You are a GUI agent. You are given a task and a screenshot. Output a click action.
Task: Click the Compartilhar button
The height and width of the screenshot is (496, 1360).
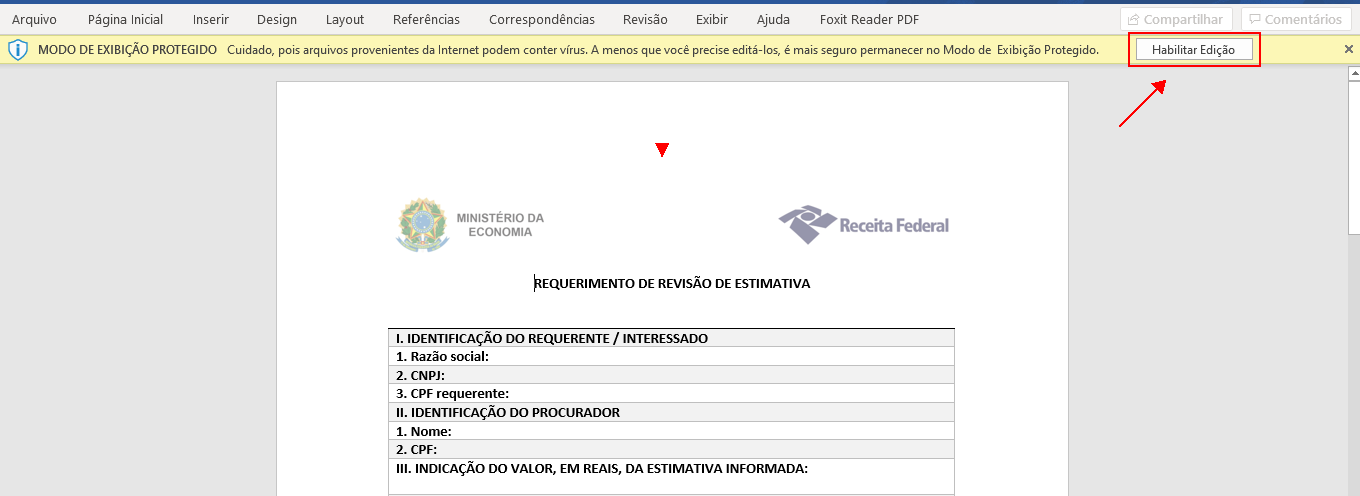pyautogui.click(x=1176, y=19)
